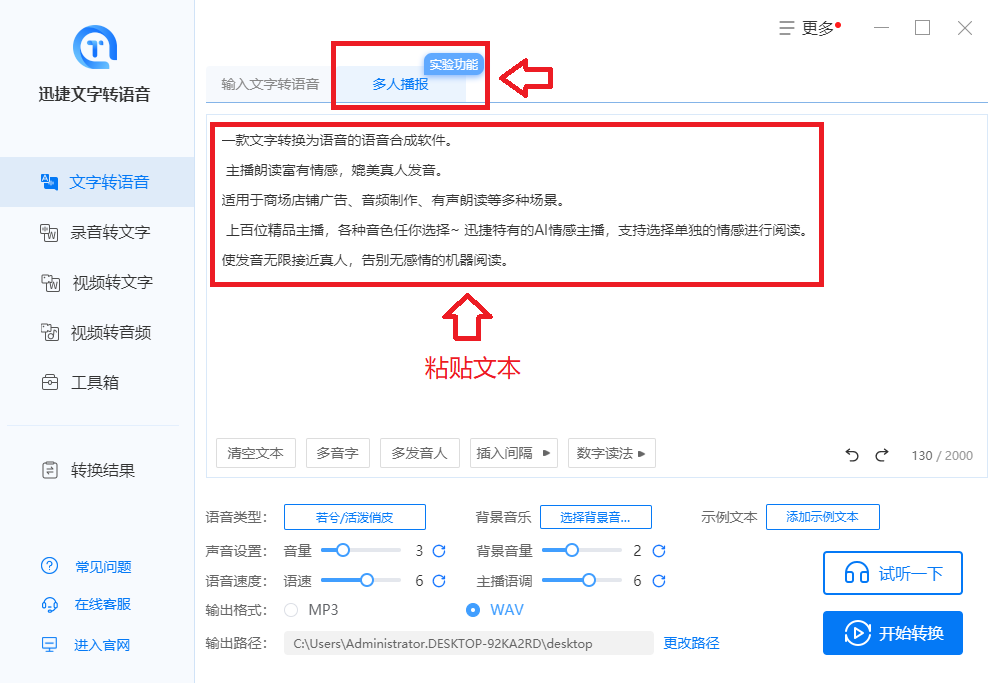
Task: Click the 试听一下 preview button
Action: point(893,573)
